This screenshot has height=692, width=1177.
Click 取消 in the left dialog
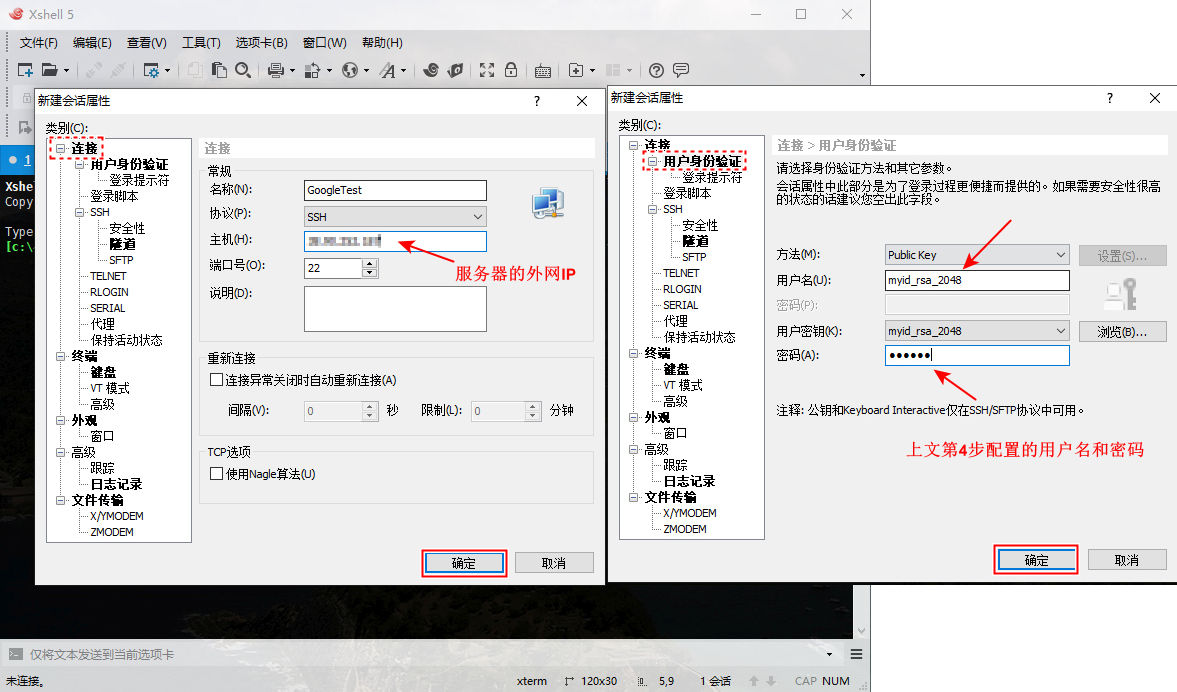coord(554,563)
